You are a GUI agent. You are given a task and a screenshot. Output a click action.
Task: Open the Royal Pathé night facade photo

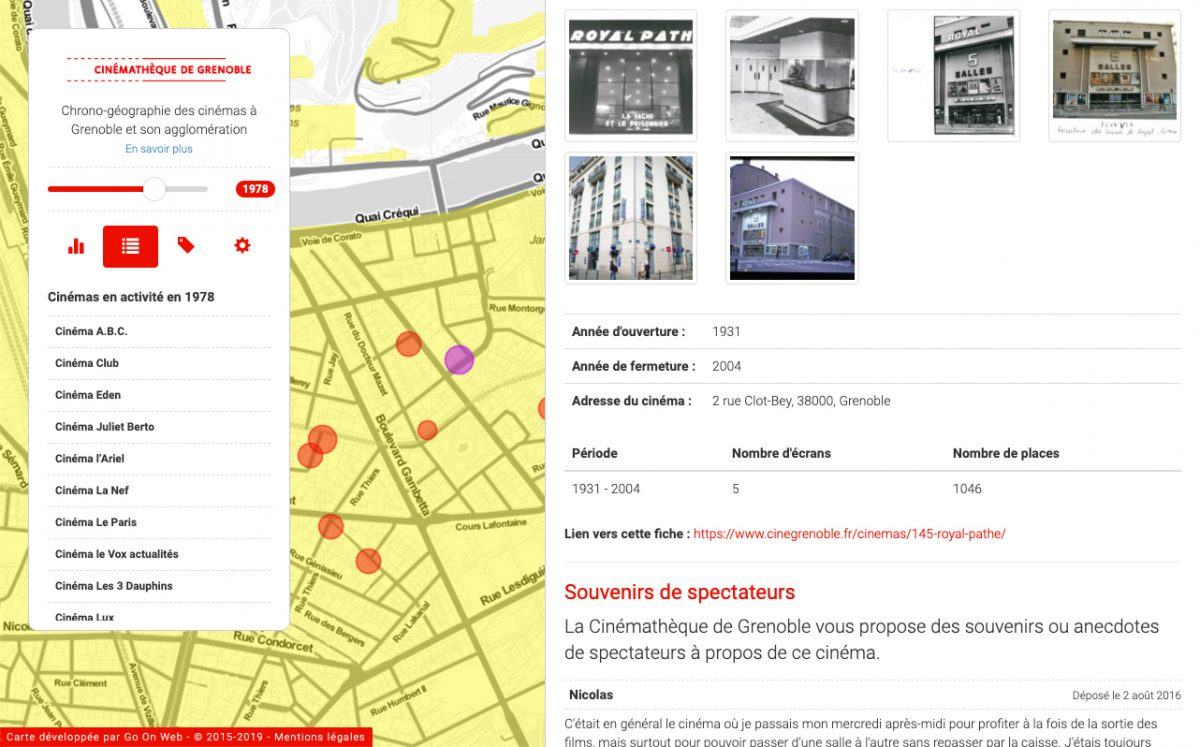[630, 77]
